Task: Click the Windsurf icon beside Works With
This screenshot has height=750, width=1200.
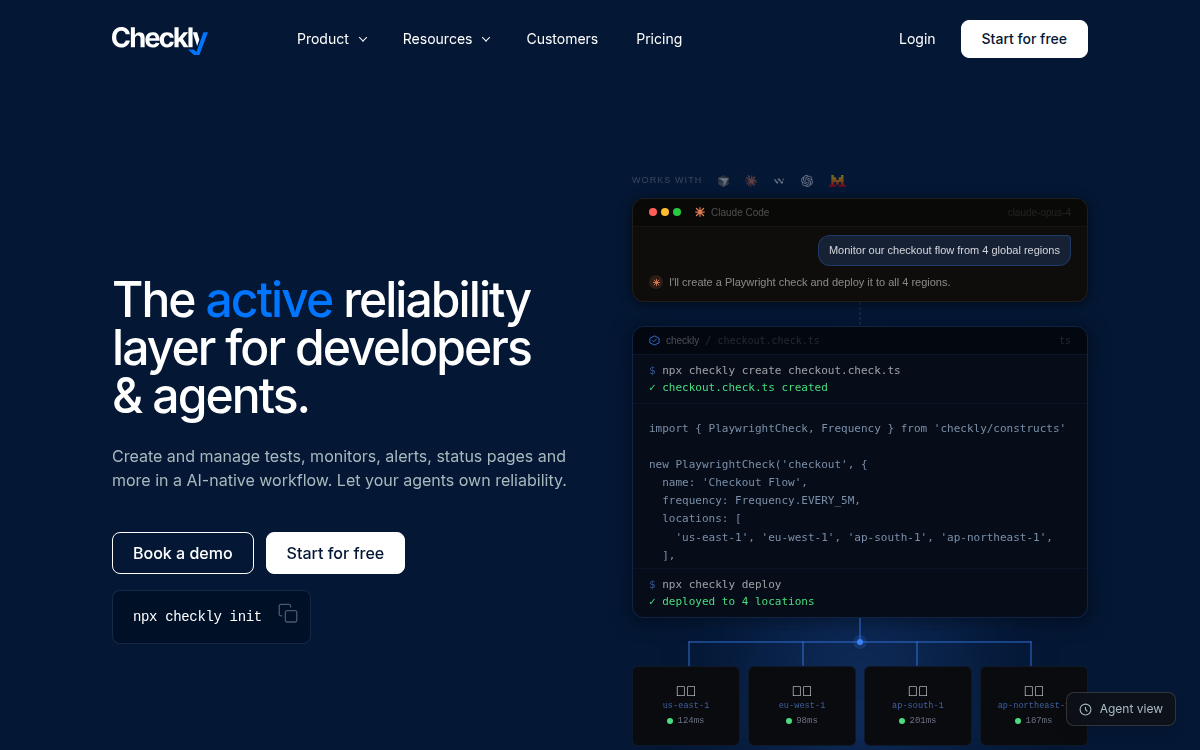Action: tap(779, 181)
